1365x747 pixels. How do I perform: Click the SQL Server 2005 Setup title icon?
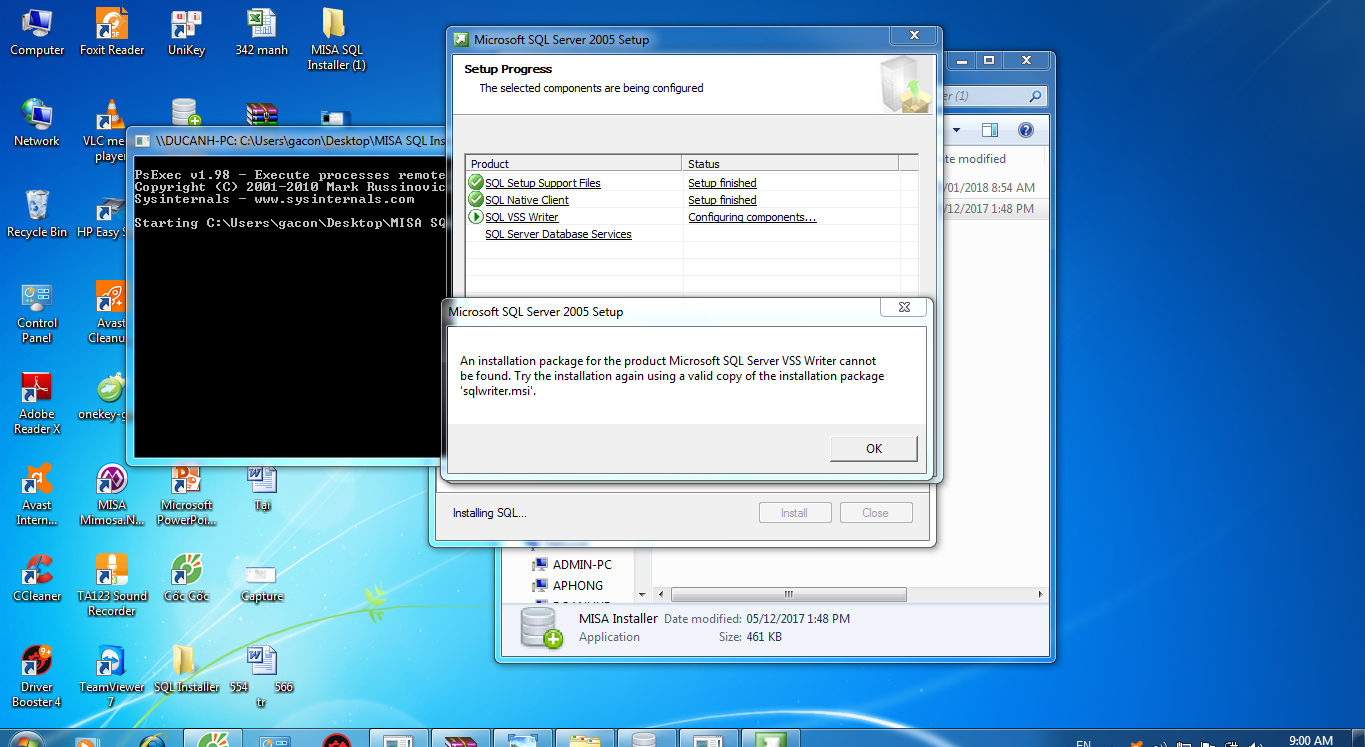click(461, 40)
